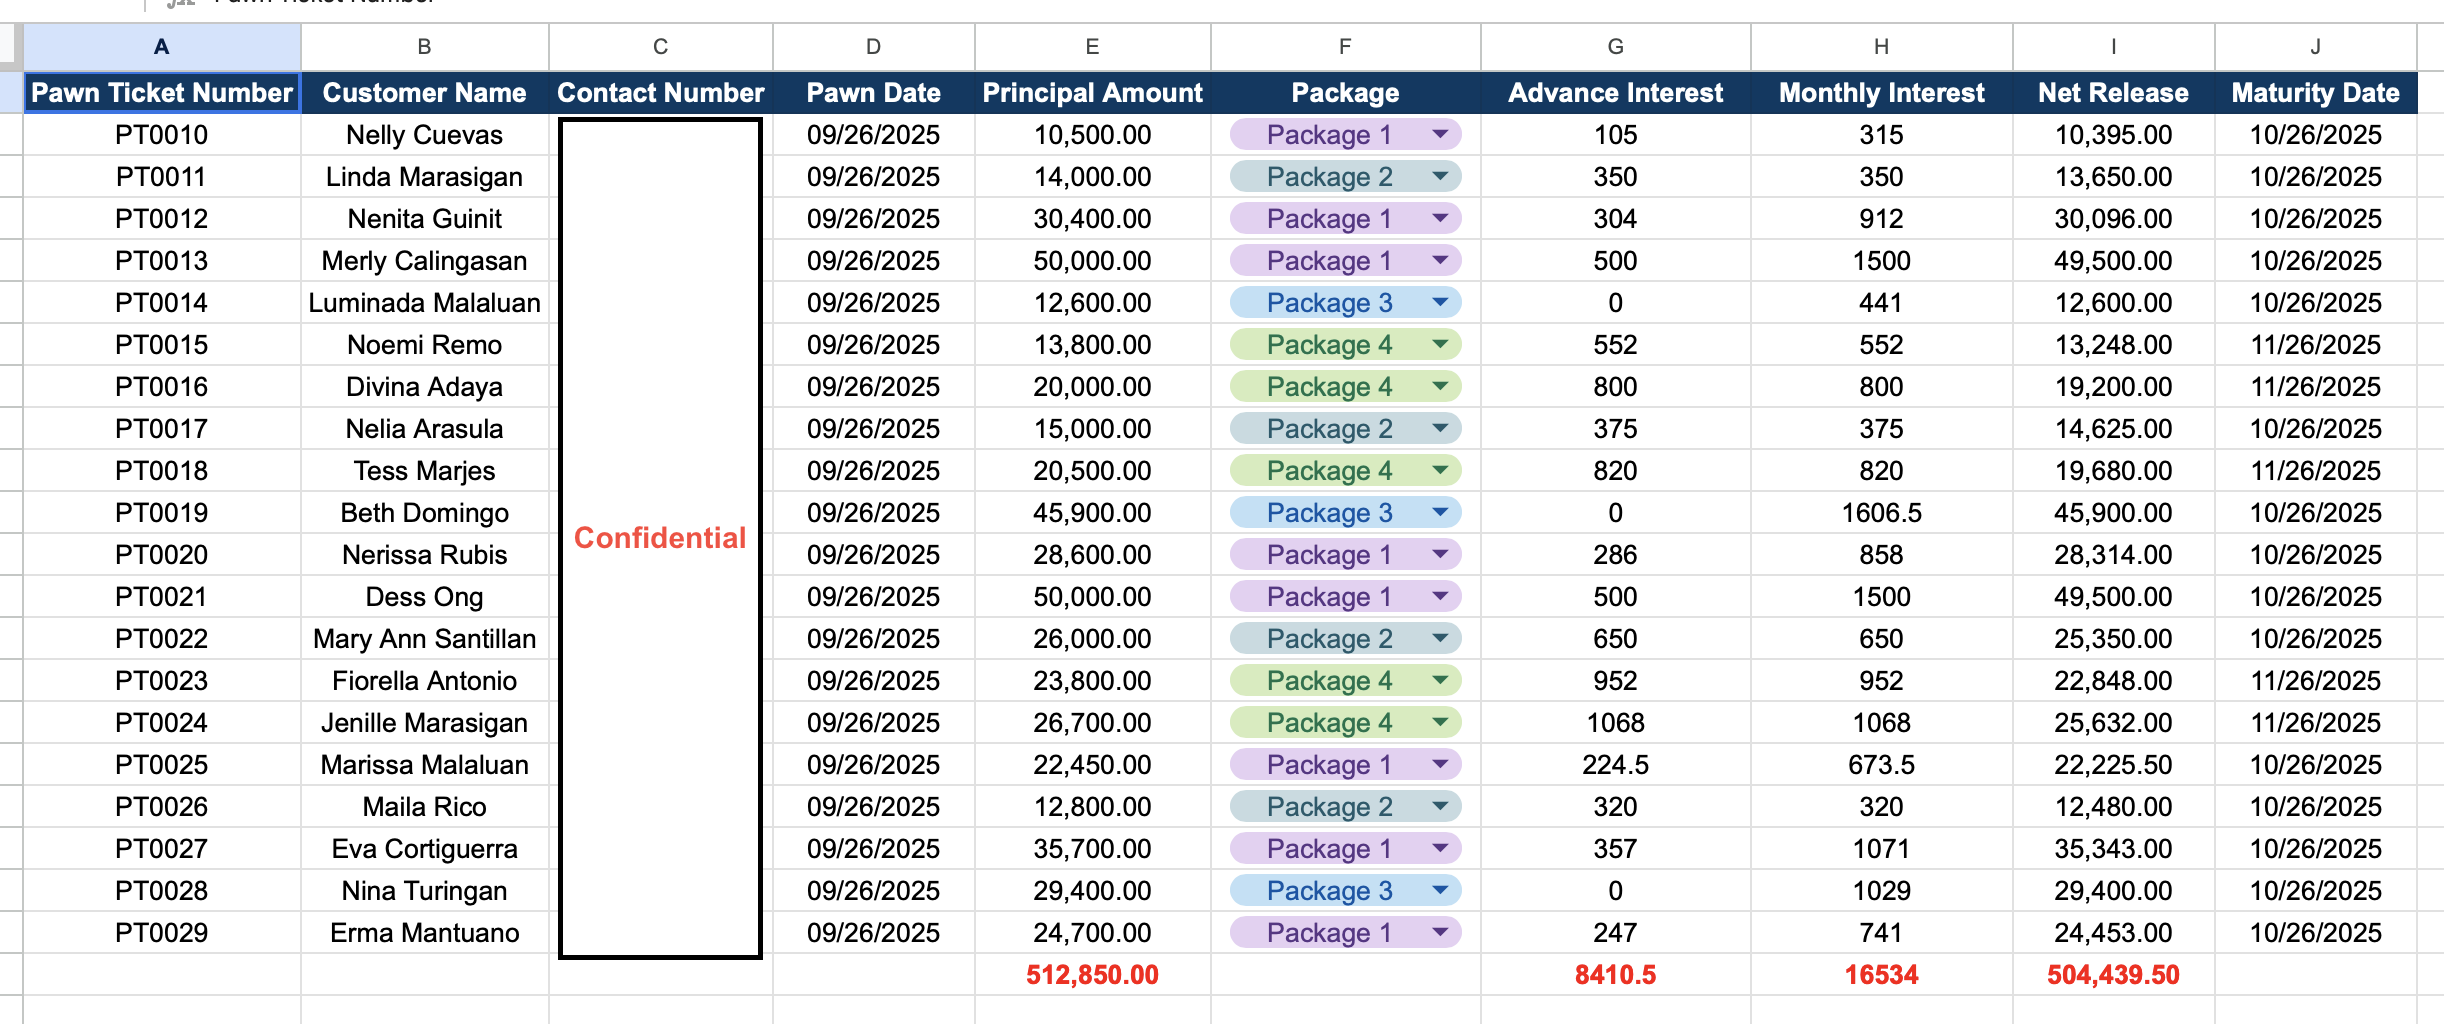
Task: Click the dropdown arrow on PT0017's Package 2
Action: coord(1440,428)
